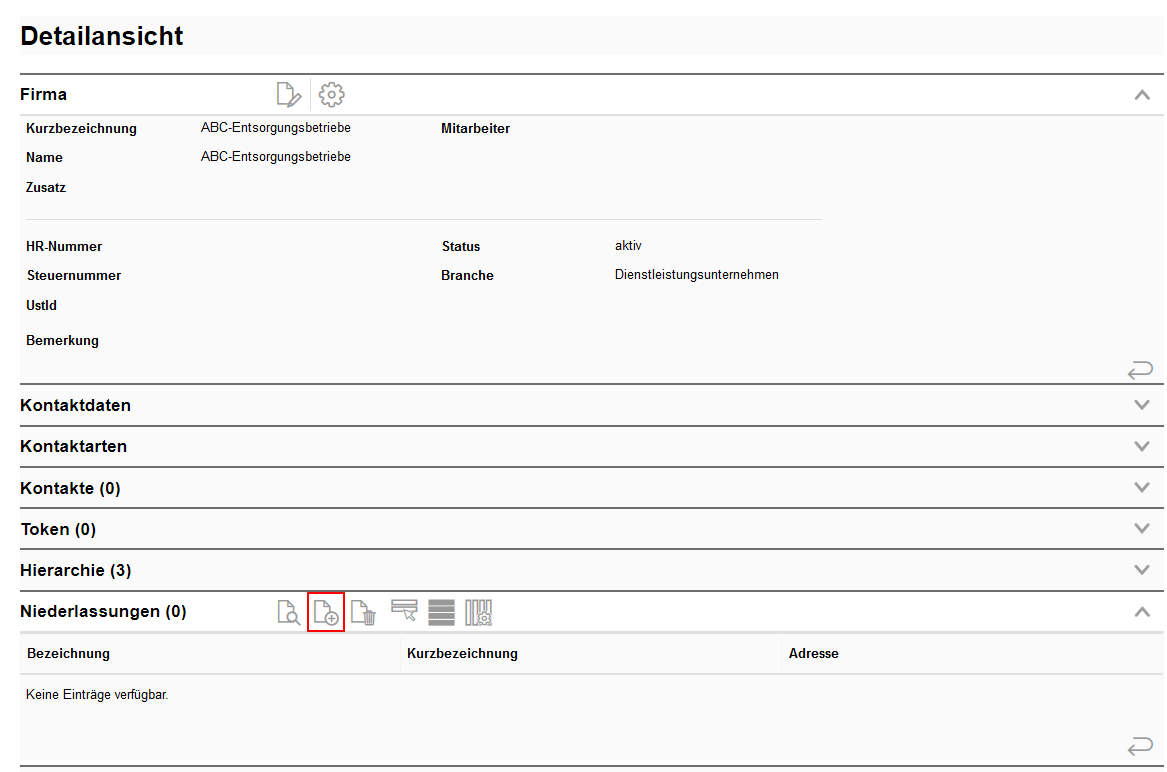Click the Kurzbezeichnung column header in table

tap(462, 653)
